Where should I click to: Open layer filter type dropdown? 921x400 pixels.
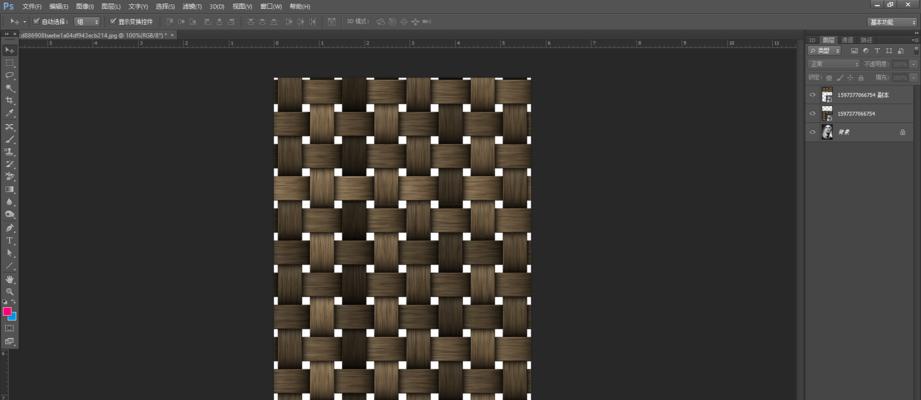(x=825, y=51)
